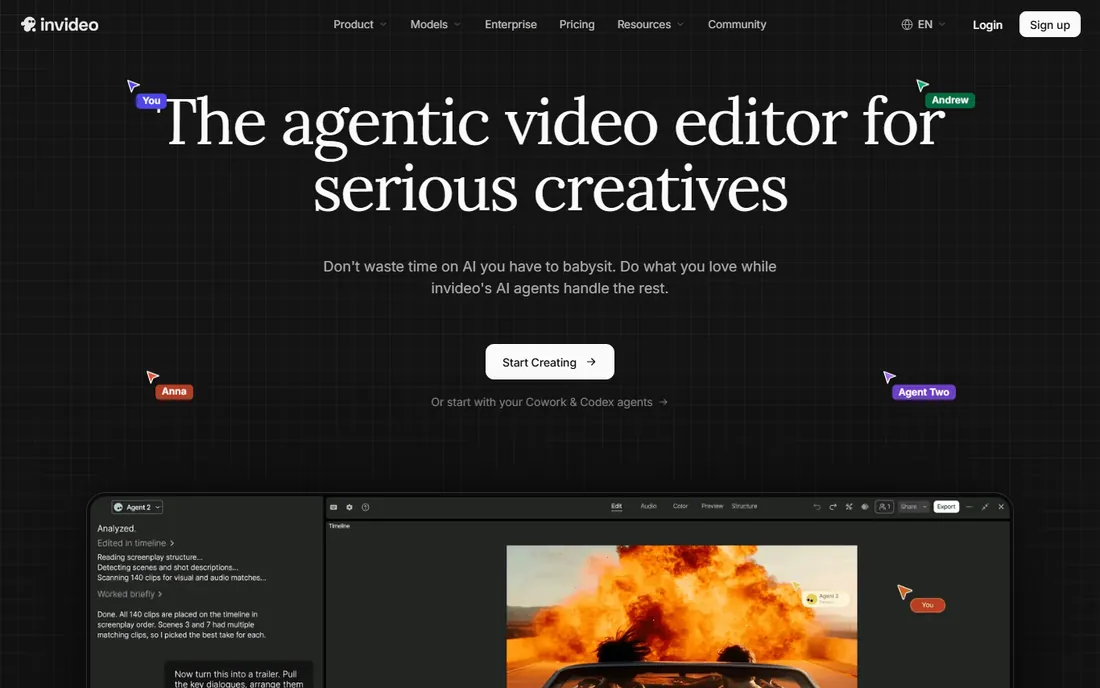The image size is (1100, 688).
Task: Open the Product dropdown menu
Action: (x=360, y=25)
